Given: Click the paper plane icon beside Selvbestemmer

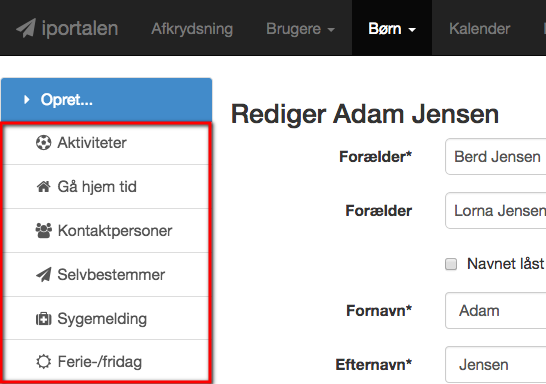Looking at the screenshot, I should pos(44,275).
